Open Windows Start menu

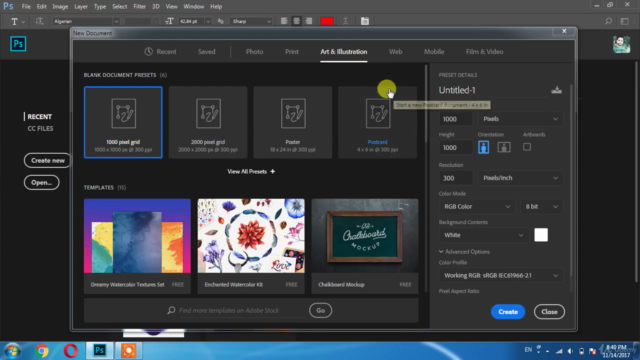coord(12,351)
